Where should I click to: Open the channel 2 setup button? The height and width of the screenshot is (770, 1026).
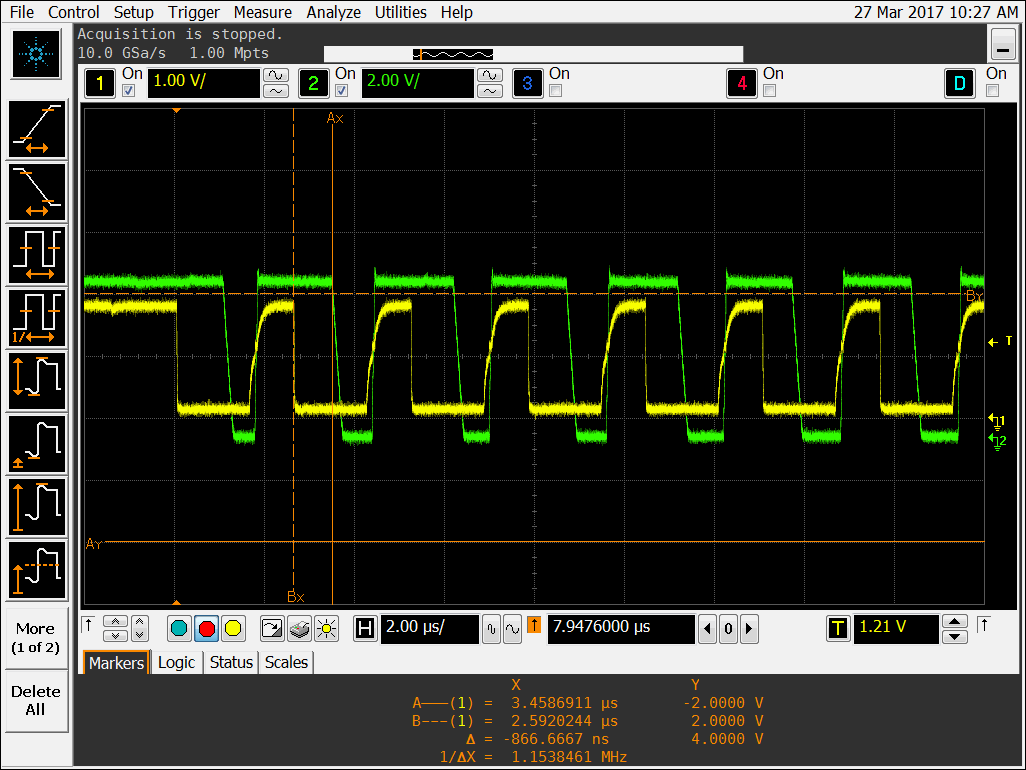[x=313, y=83]
